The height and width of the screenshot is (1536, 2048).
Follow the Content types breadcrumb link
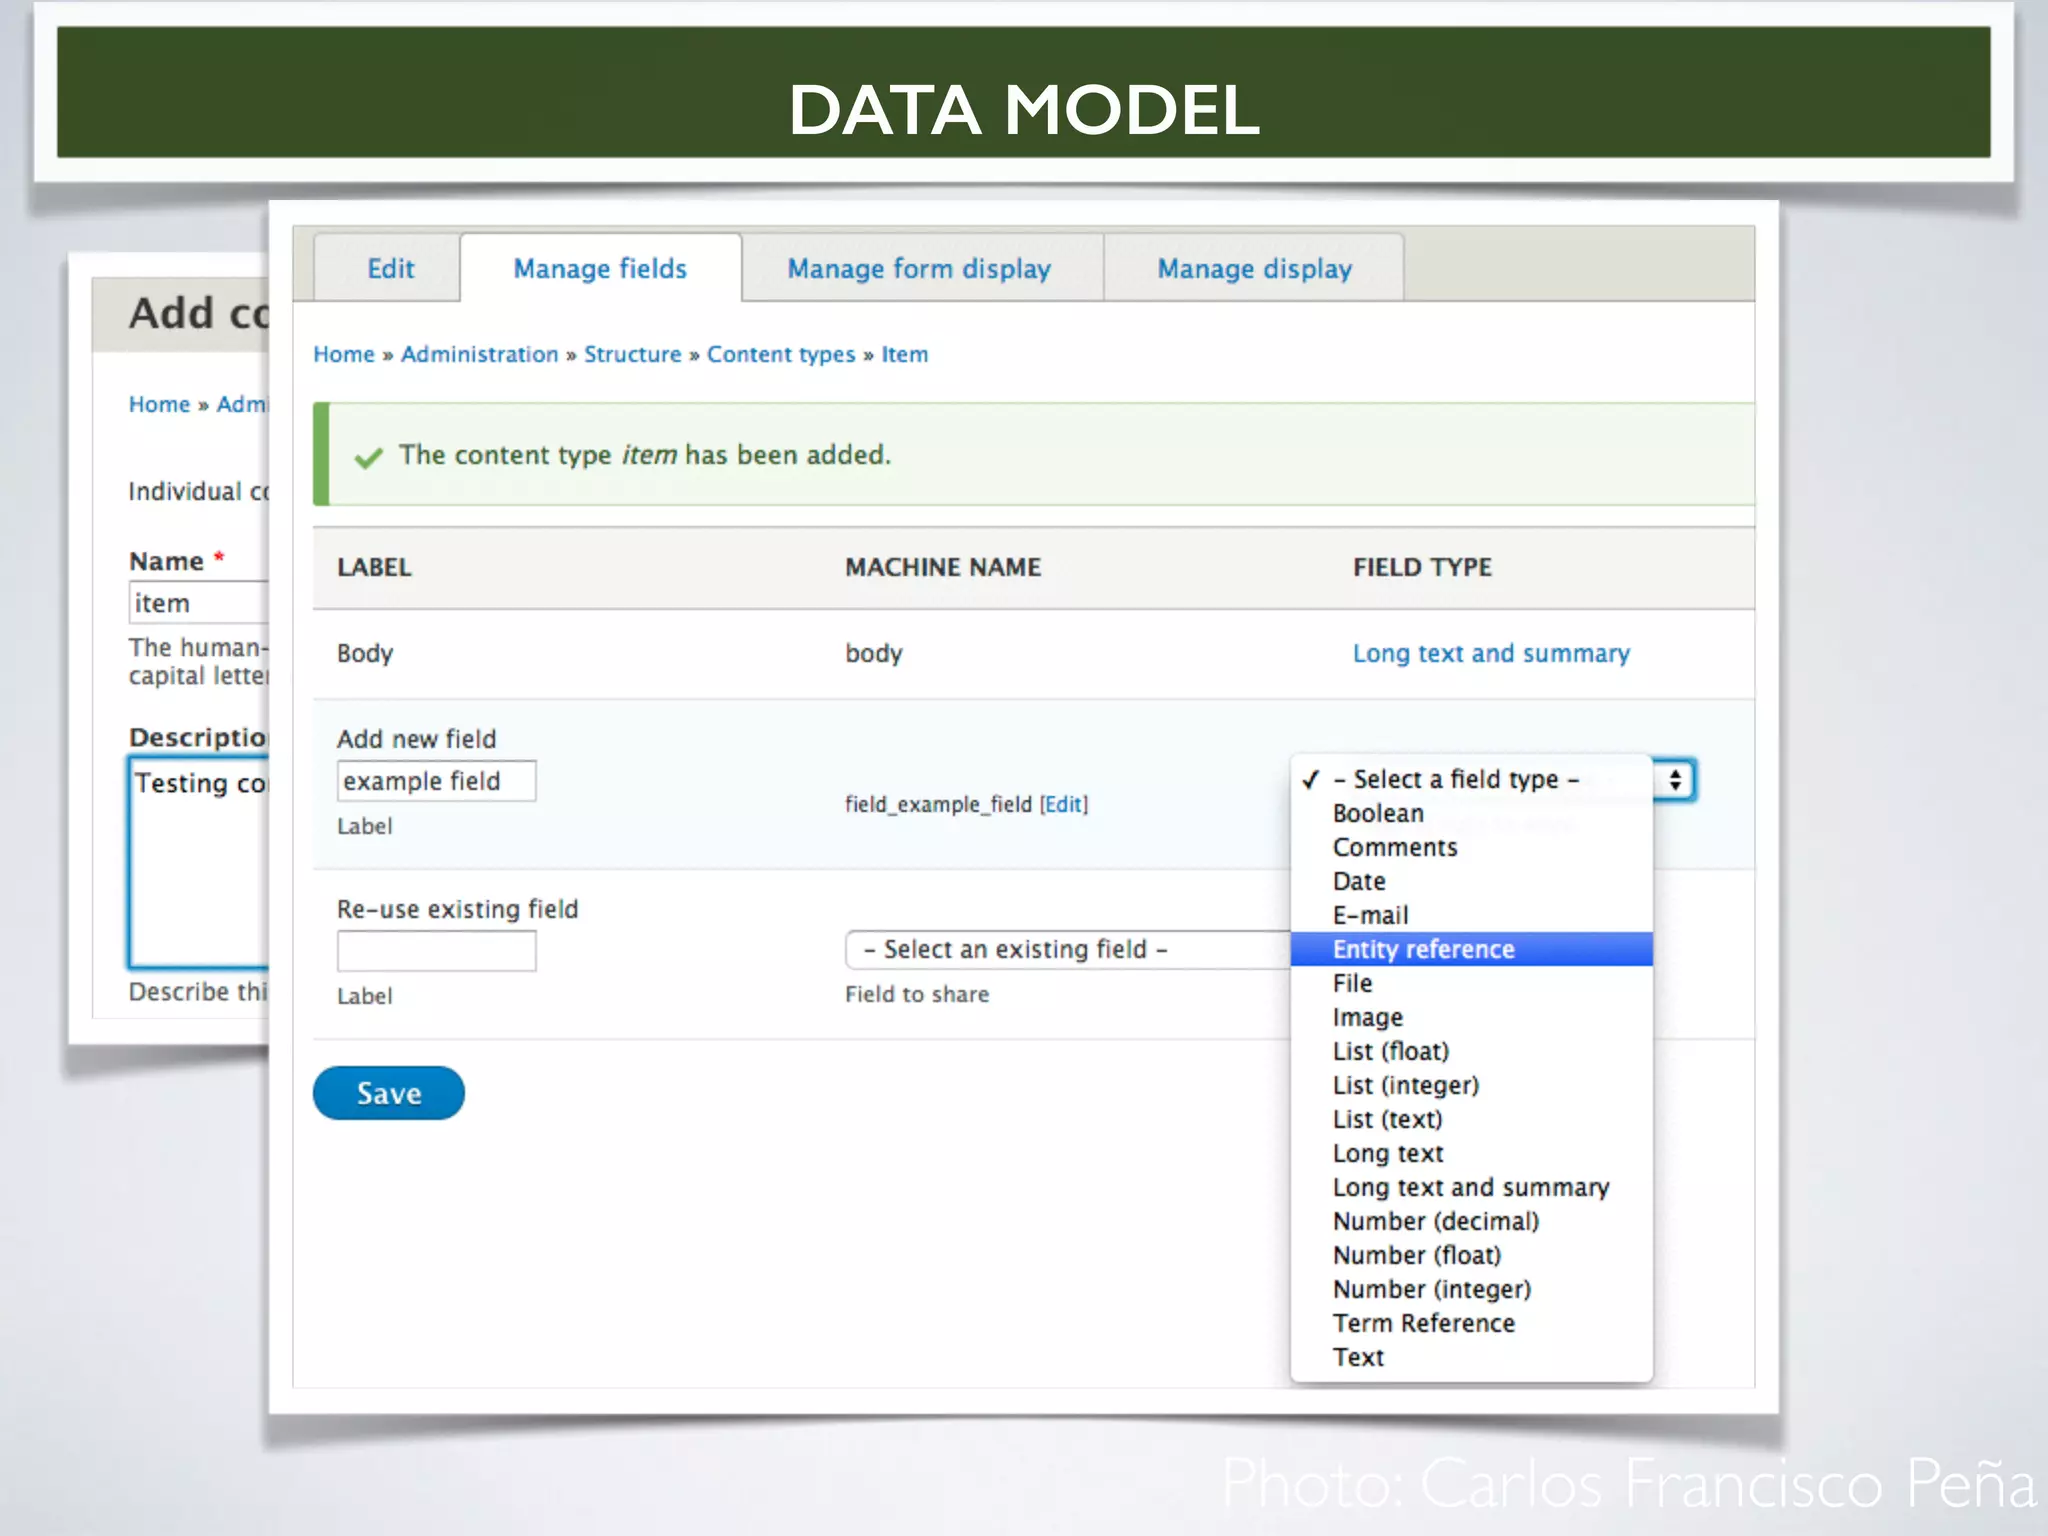(x=780, y=354)
